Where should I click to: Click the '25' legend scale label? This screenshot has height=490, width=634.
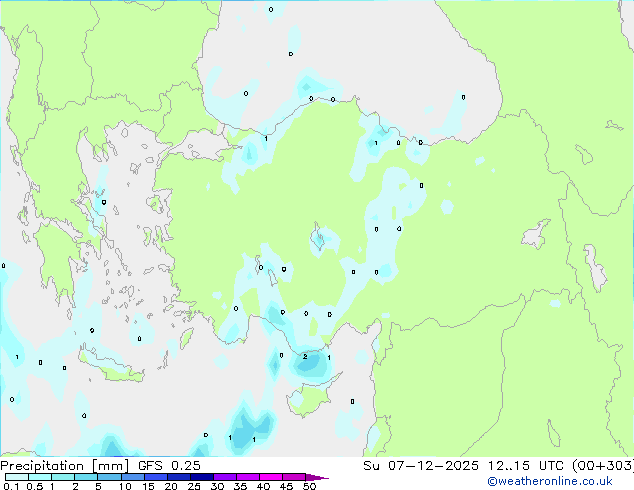pos(194,486)
